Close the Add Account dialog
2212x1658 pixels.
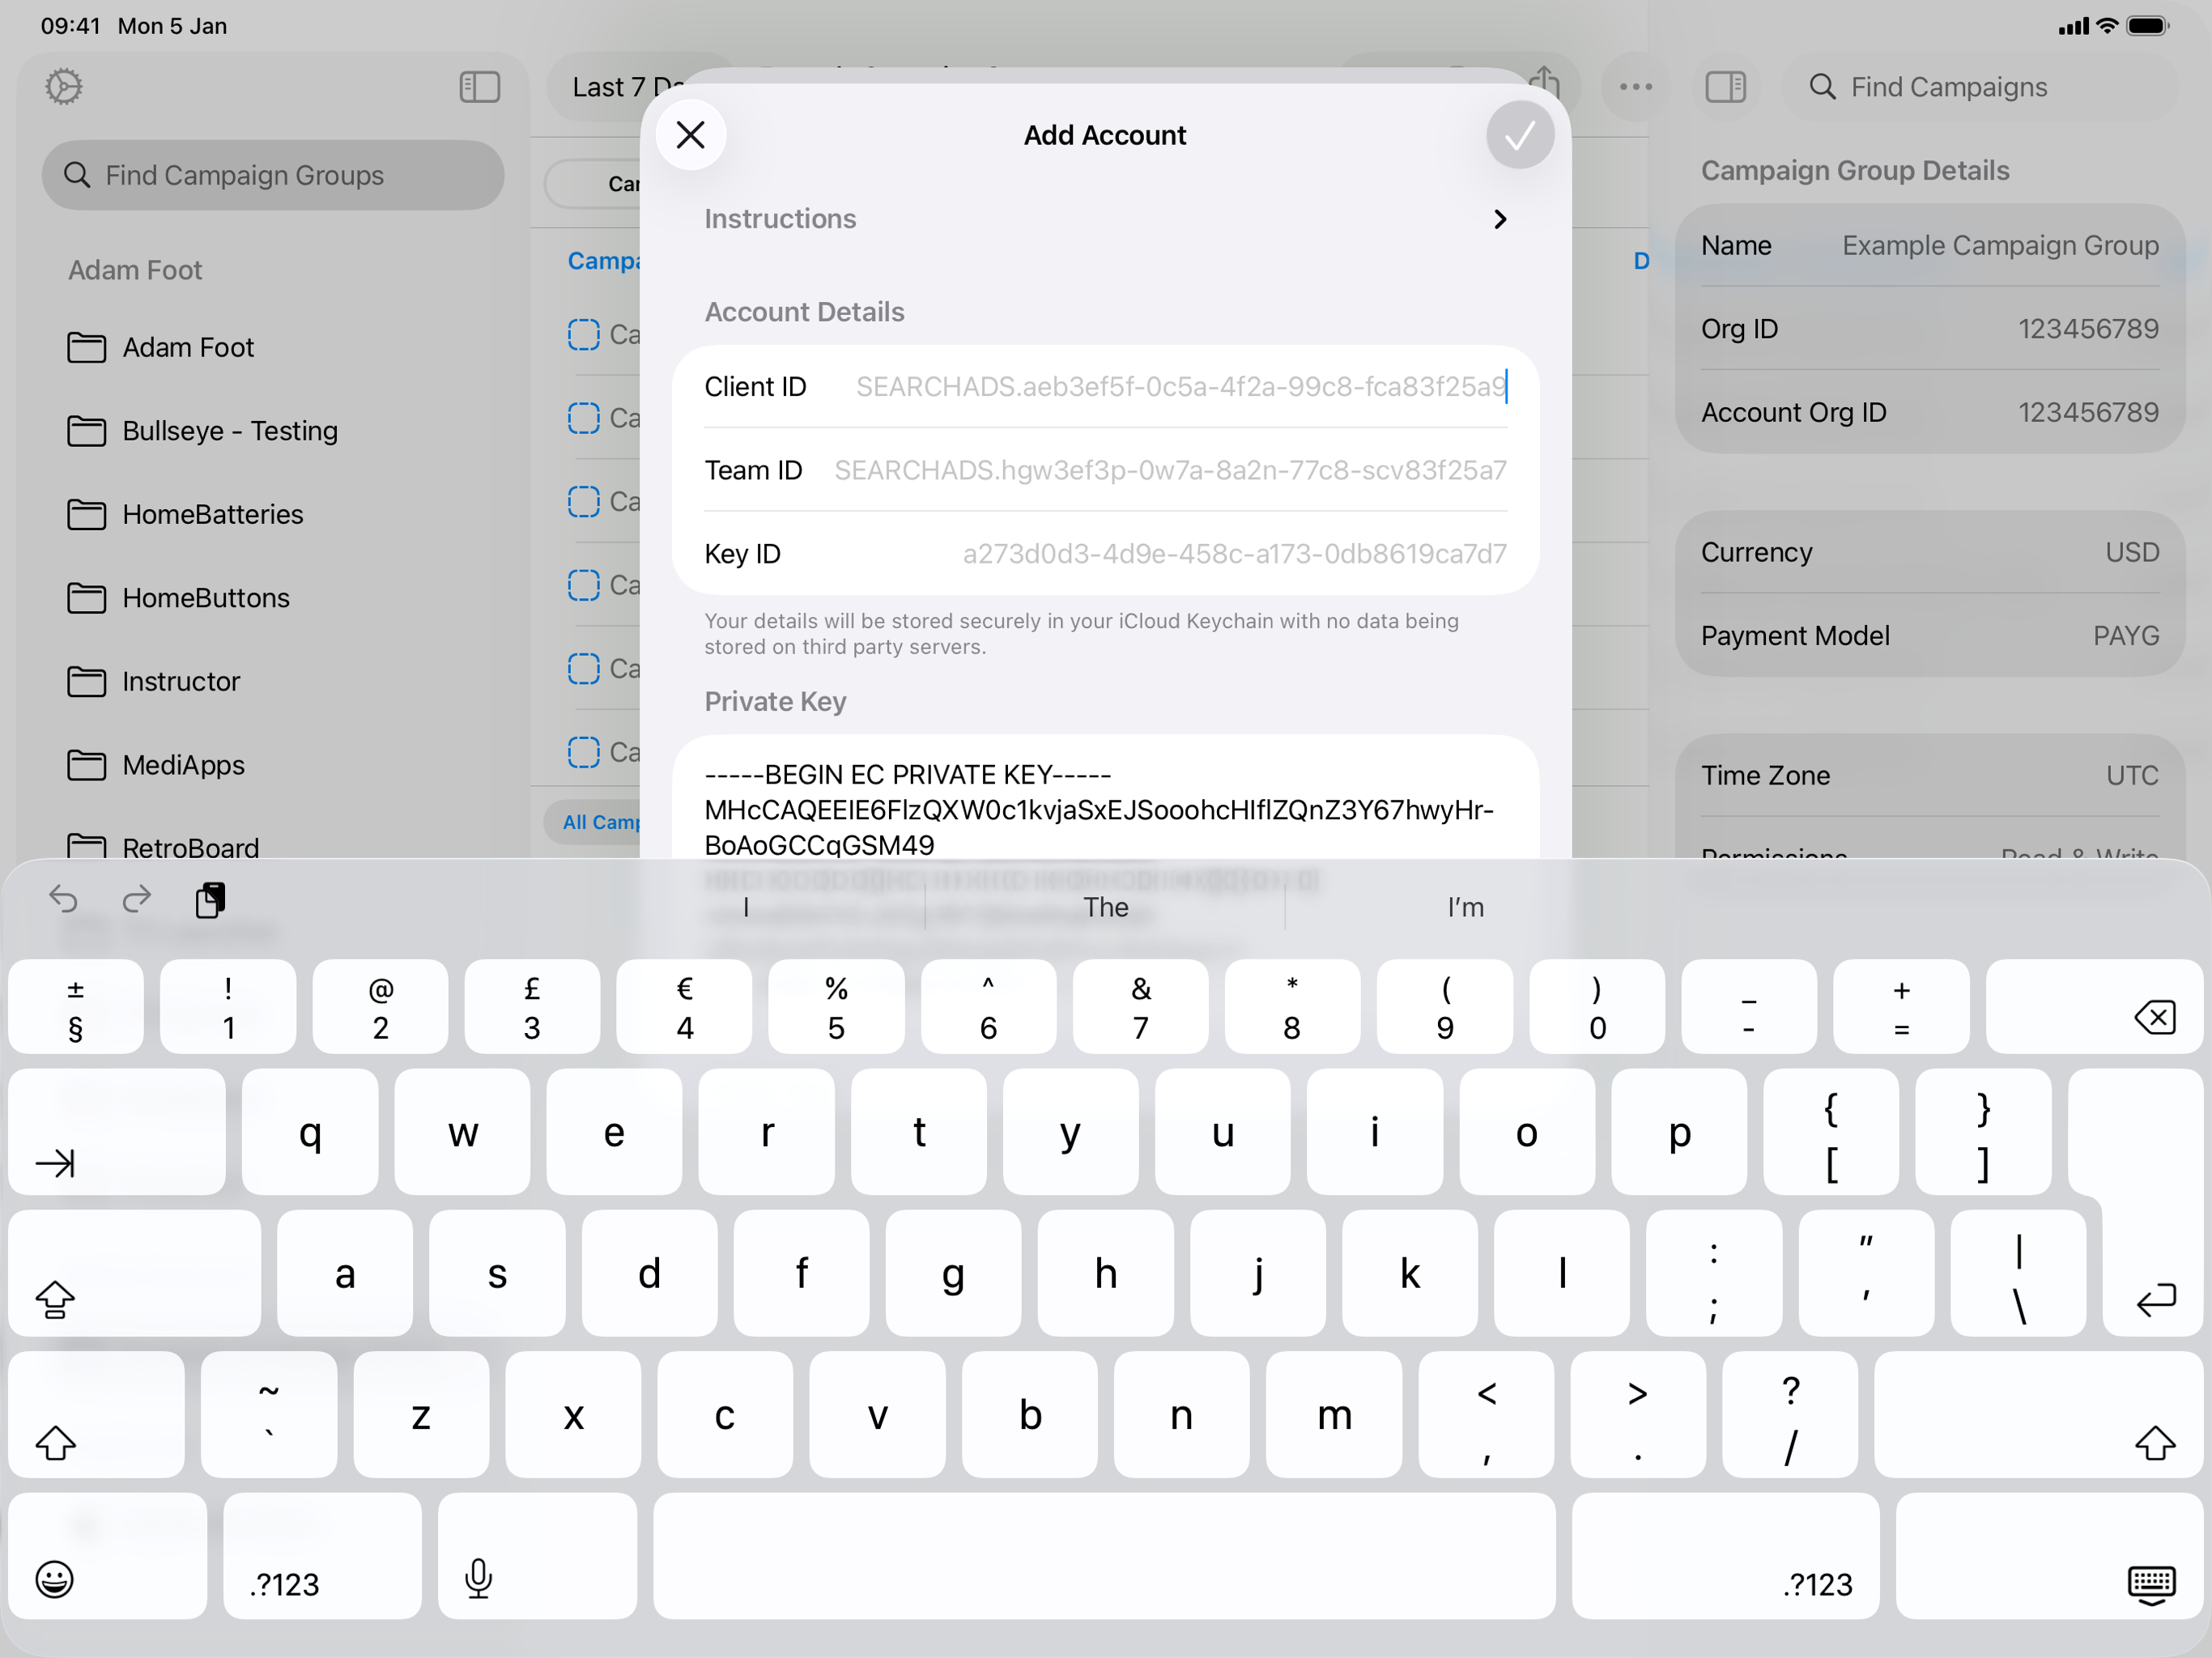pos(691,135)
